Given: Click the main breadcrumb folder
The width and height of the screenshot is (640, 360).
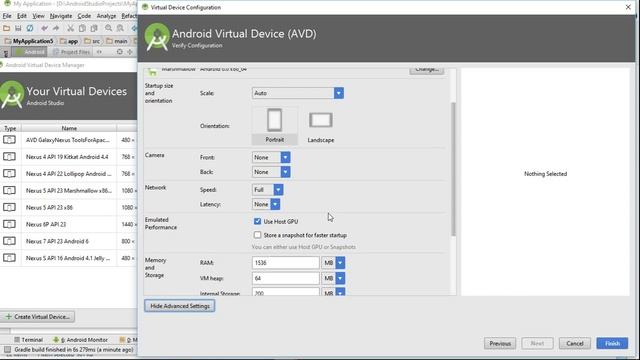Looking at the screenshot, I should pyautogui.click(x=117, y=41).
